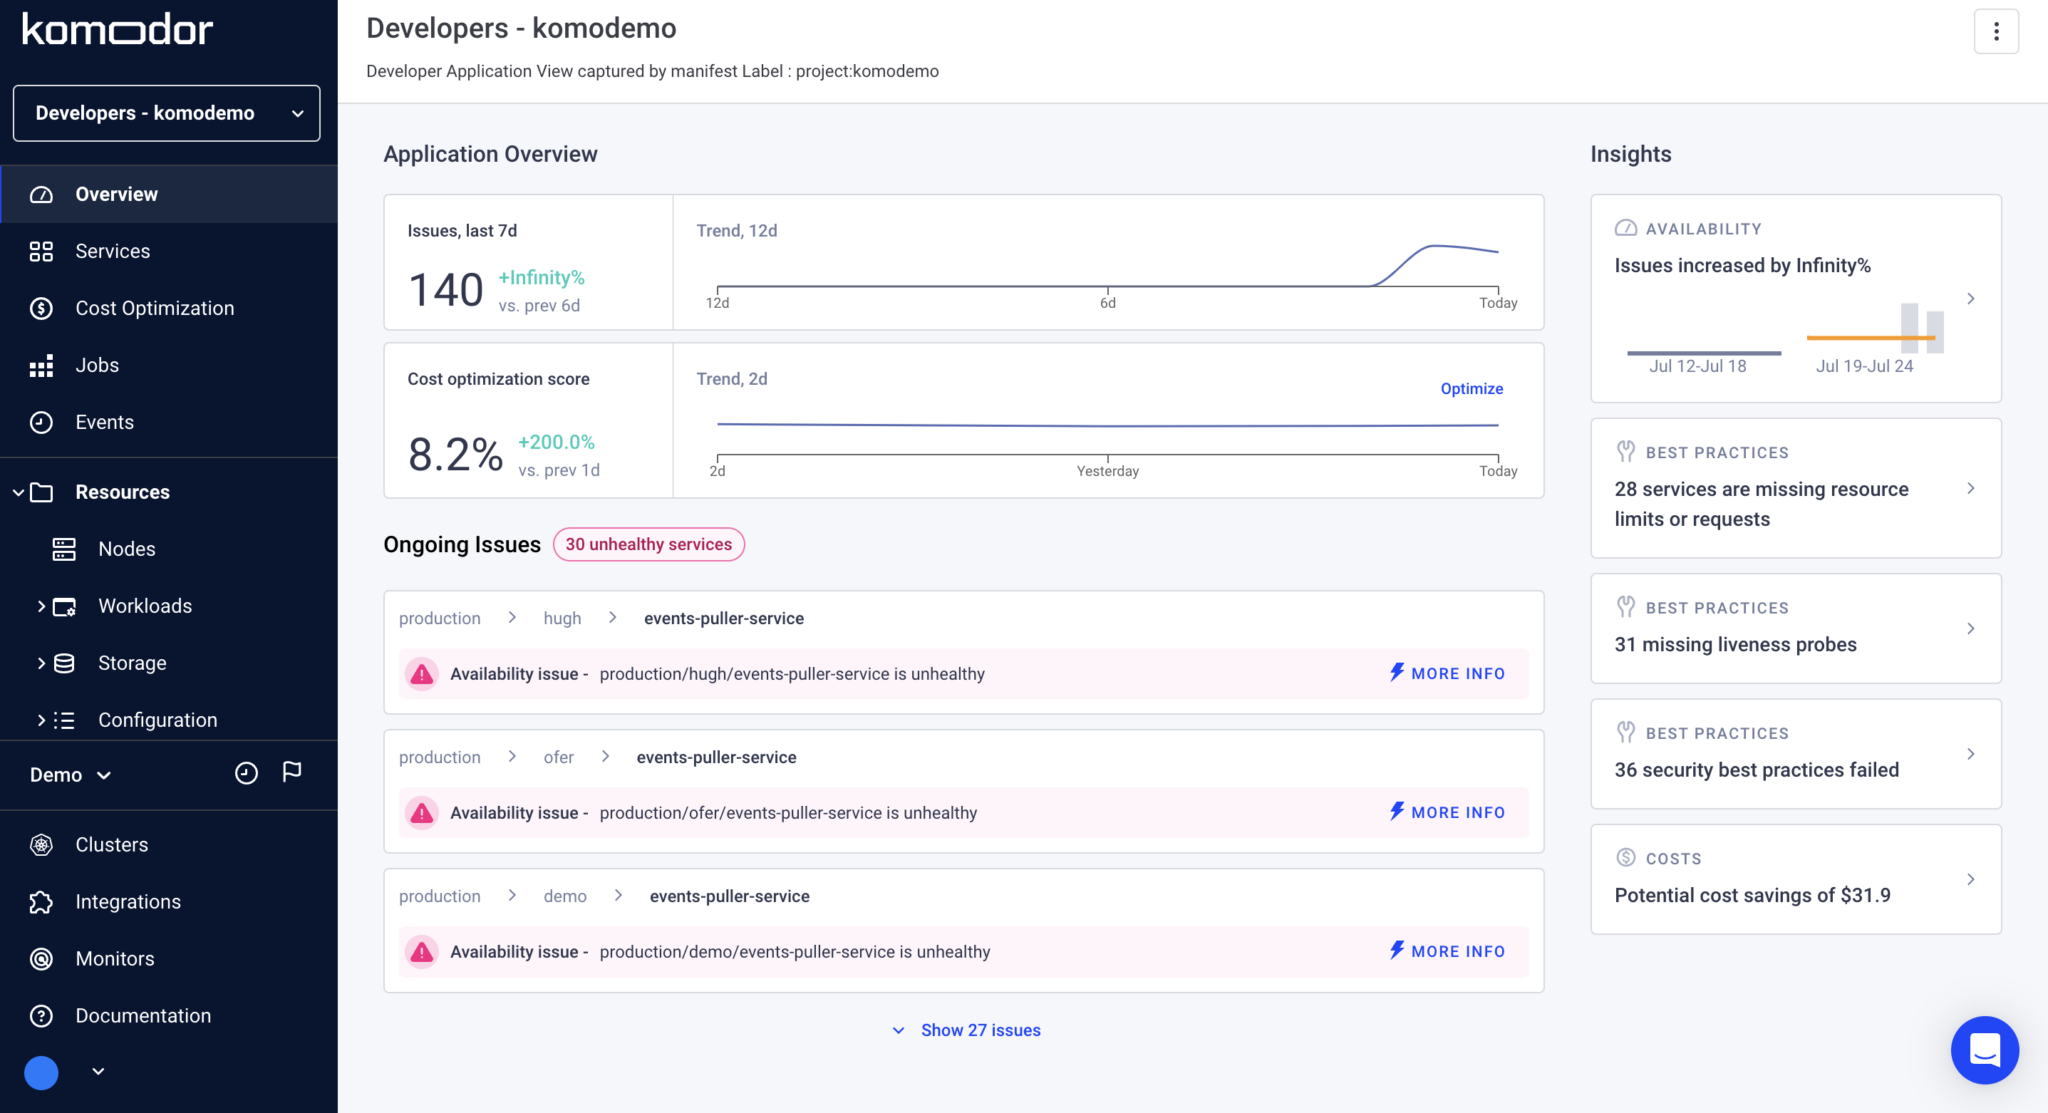Open the Documentation link
The image size is (2048, 1113).
169,1016
